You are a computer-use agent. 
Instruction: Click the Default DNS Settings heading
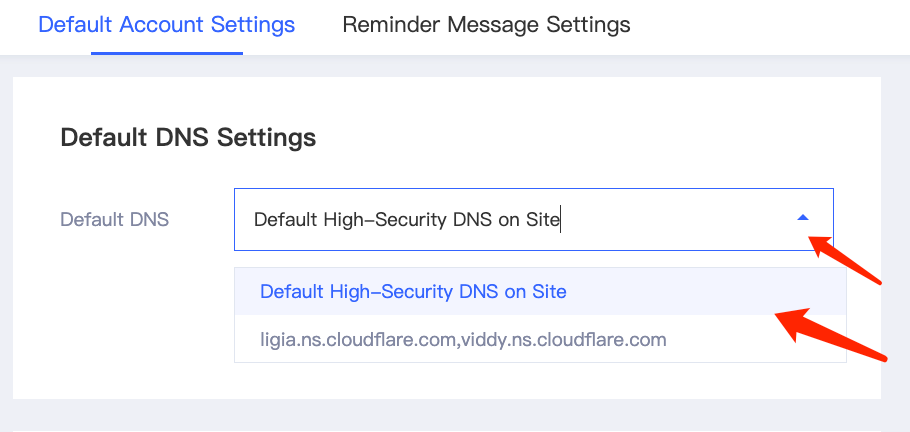pyautogui.click(x=188, y=137)
